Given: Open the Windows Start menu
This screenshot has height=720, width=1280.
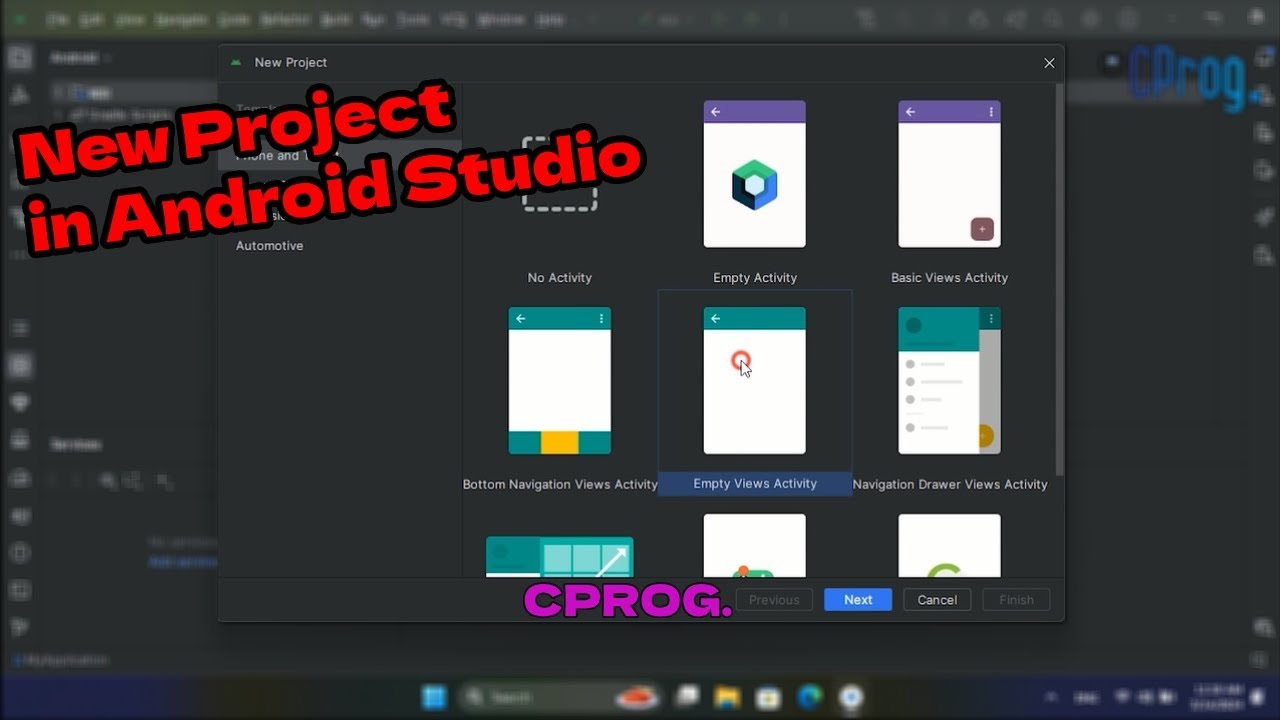Looking at the screenshot, I should [x=434, y=697].
